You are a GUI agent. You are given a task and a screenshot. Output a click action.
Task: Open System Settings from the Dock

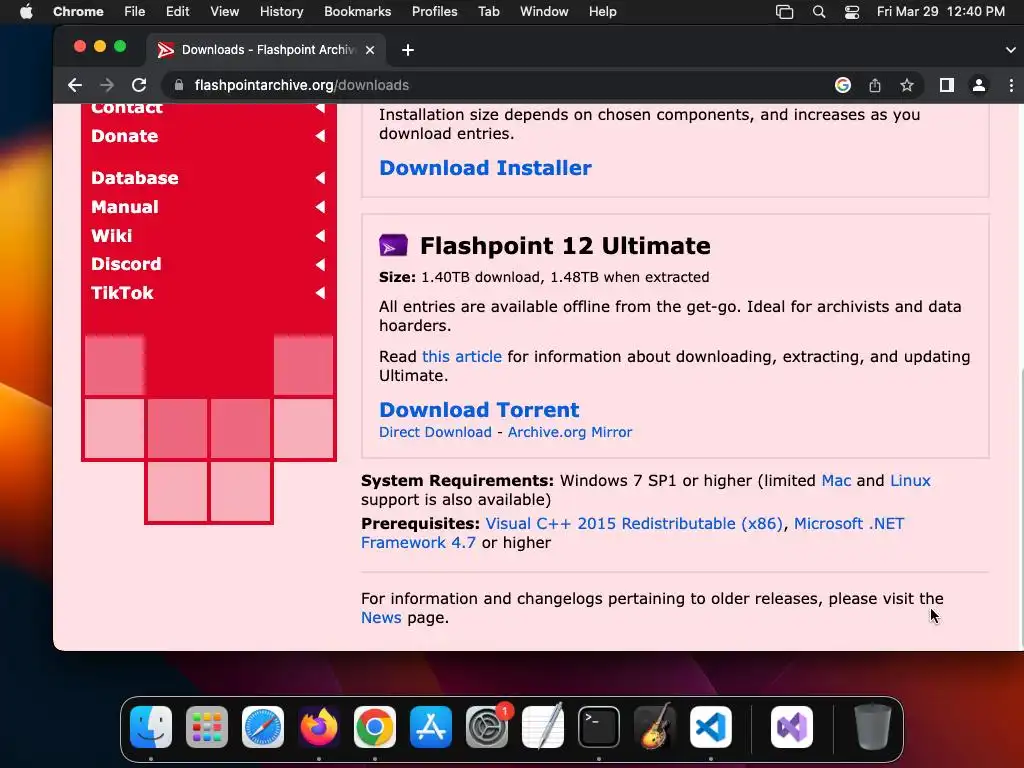tap(487, 727)
